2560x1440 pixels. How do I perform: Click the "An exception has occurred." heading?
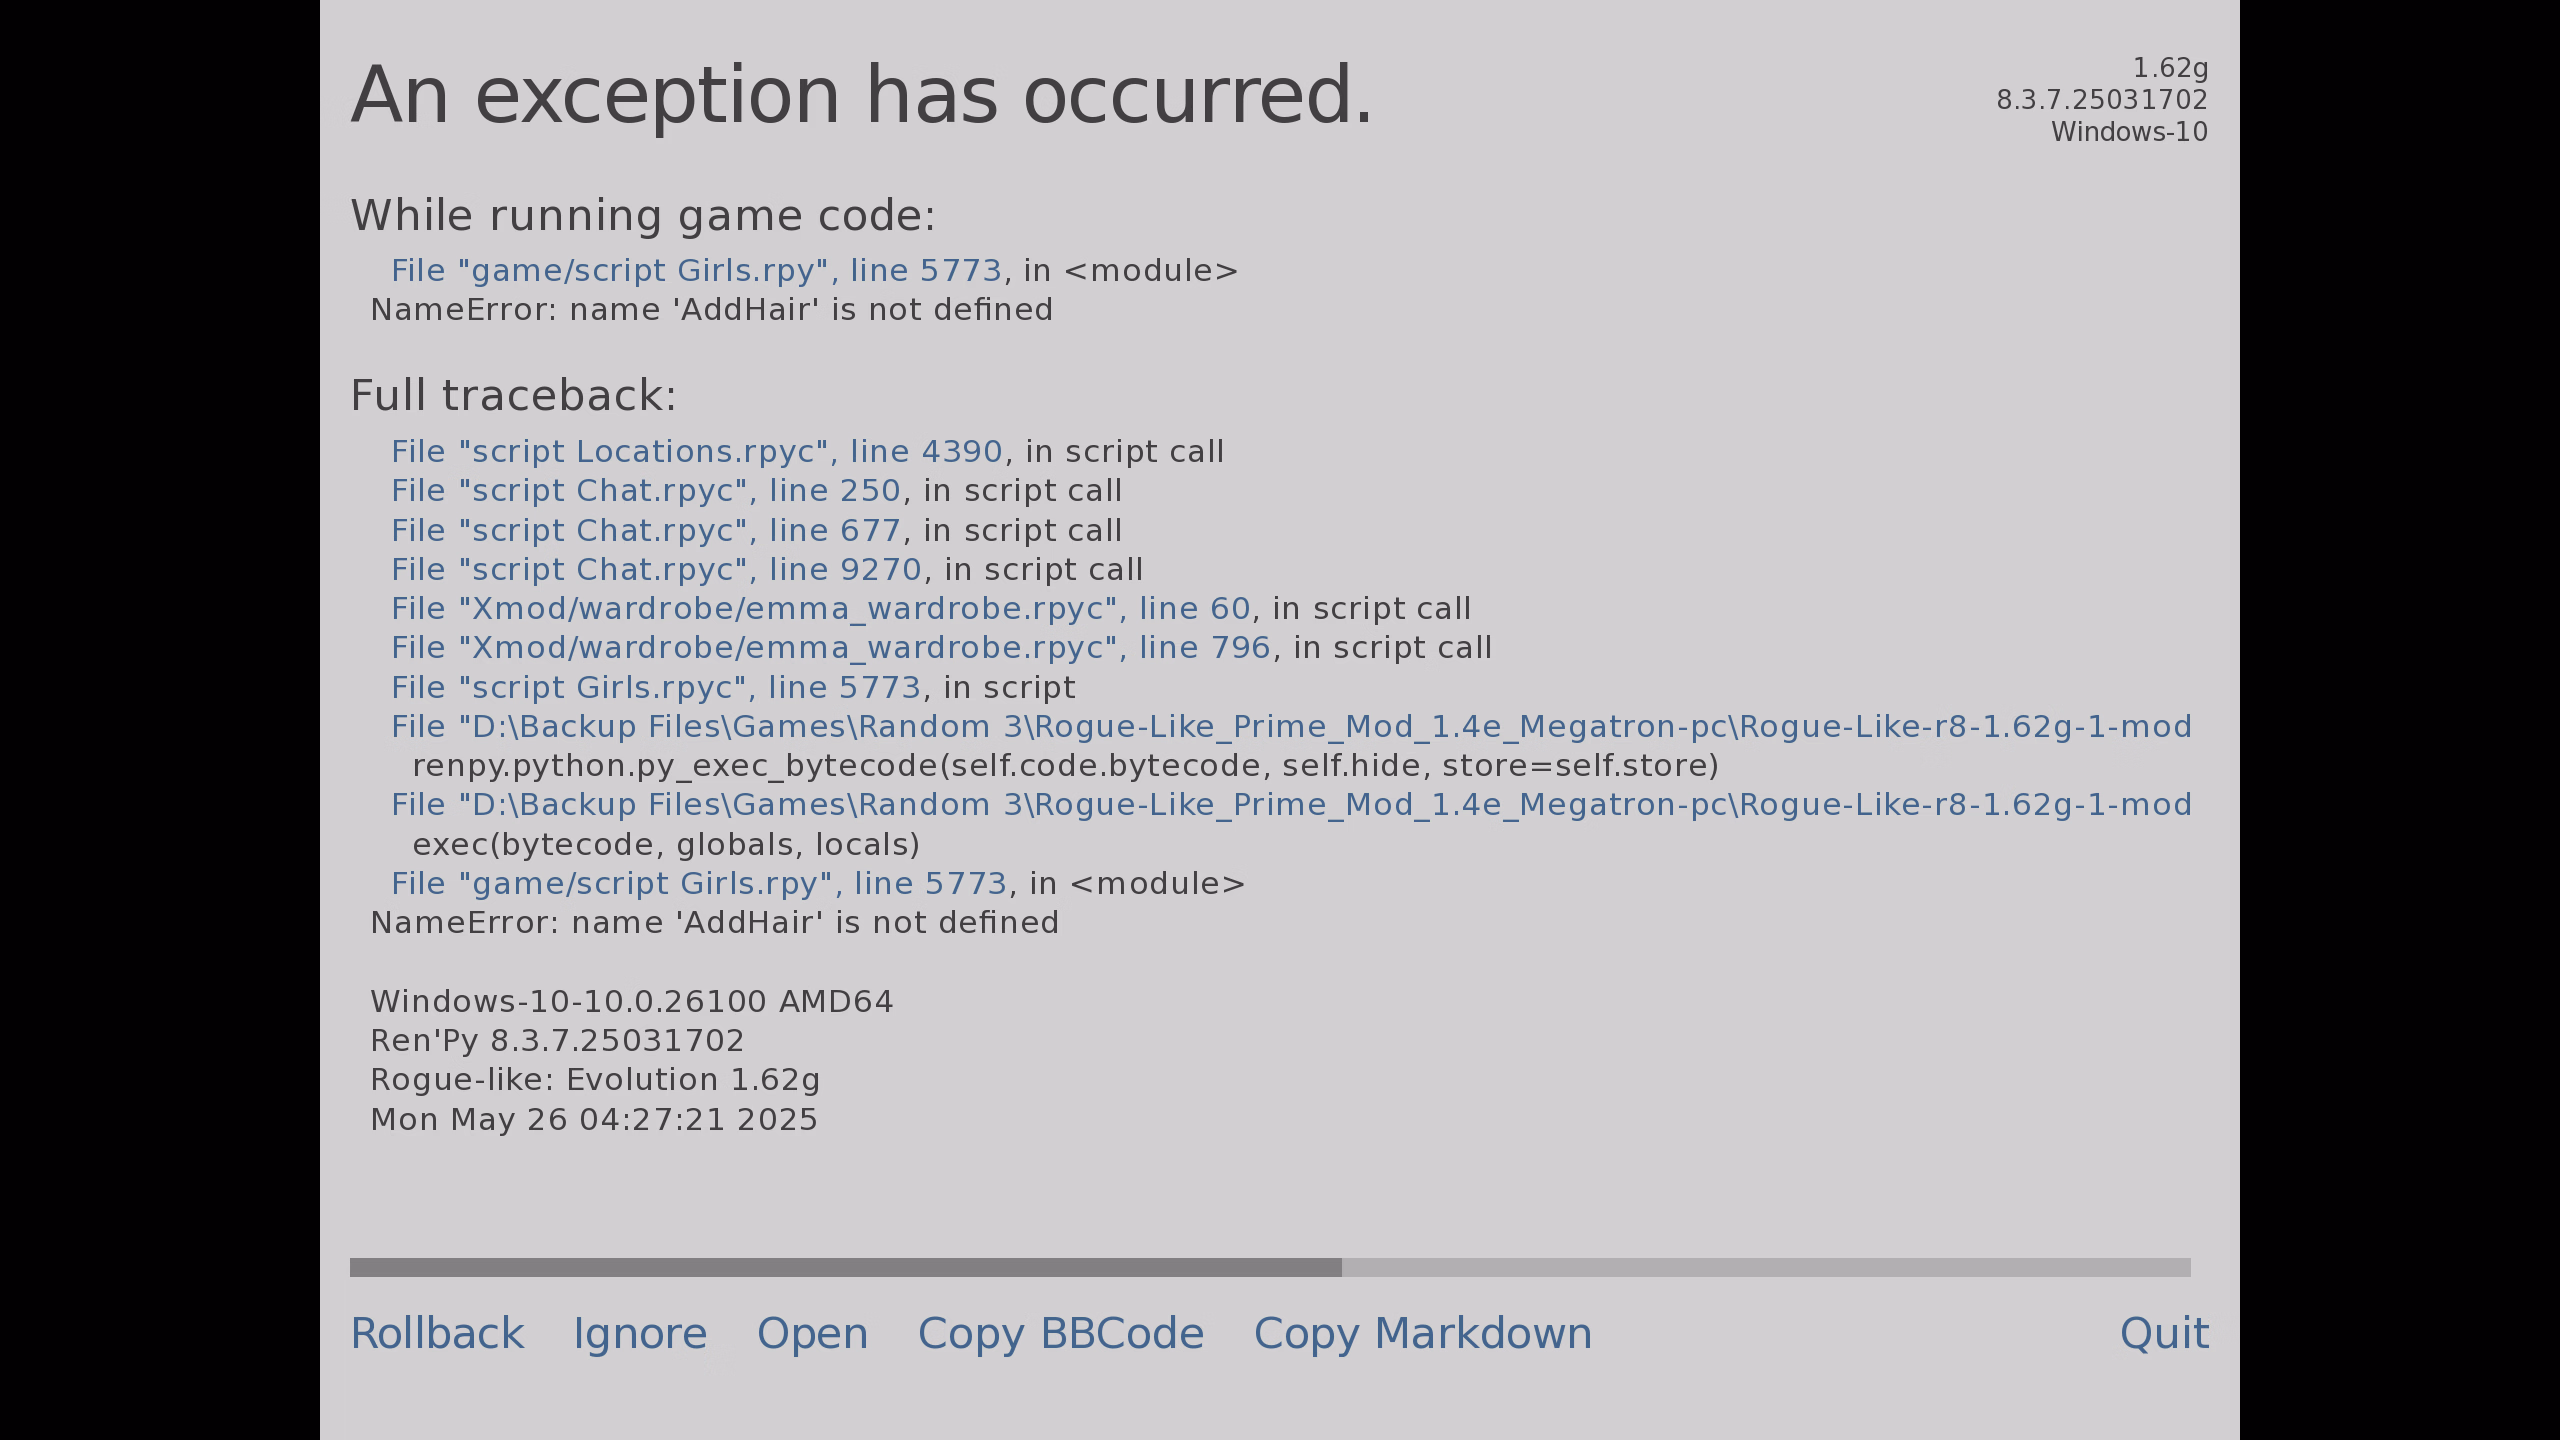[862, 96]
